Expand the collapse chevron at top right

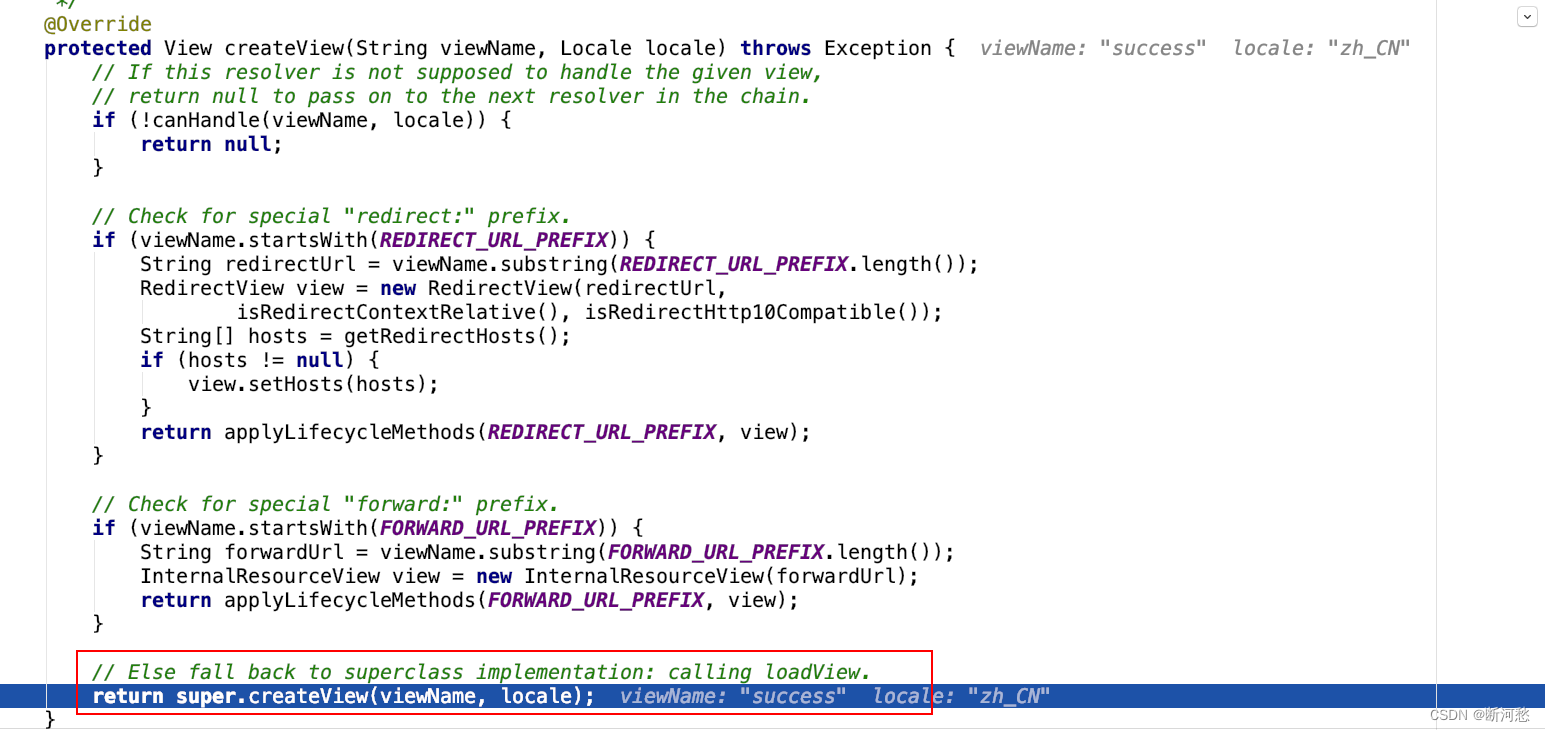click(1526, 16)
